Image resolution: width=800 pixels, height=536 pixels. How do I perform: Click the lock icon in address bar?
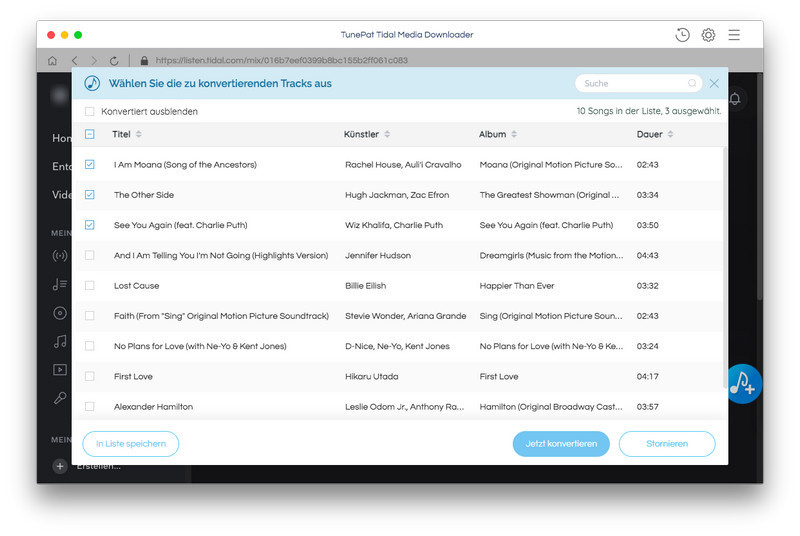click(144, 61)
